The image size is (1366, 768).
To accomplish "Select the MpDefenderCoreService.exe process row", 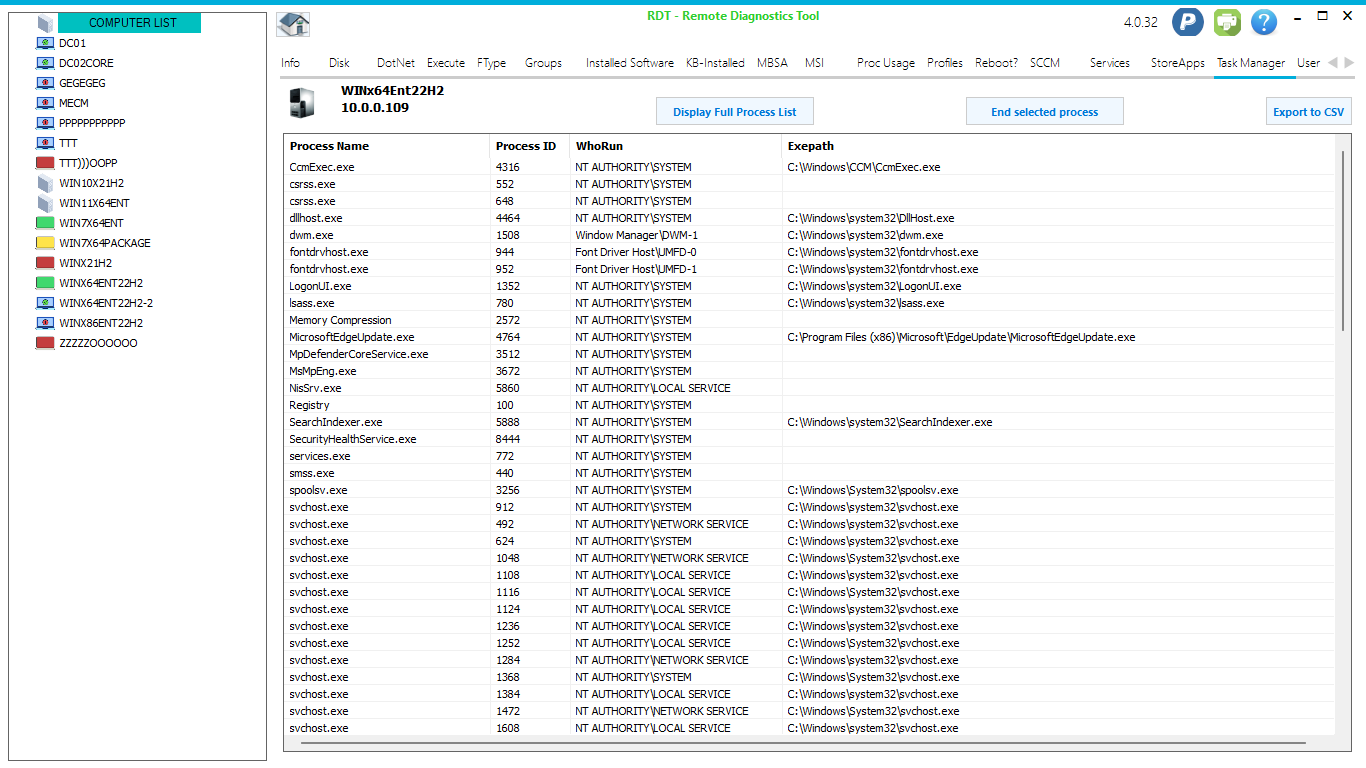I will click(x=810, y=354).
